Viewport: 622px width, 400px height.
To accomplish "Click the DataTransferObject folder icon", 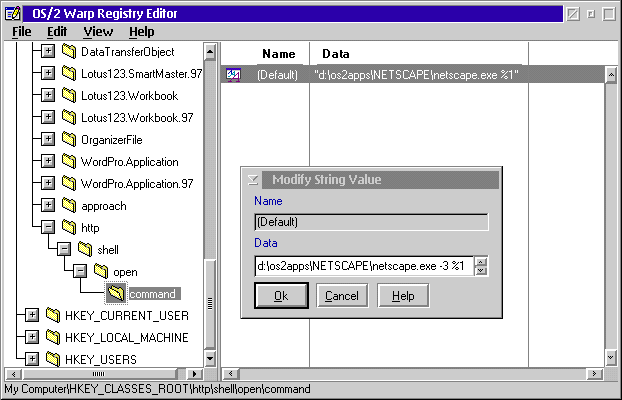I will coord(68,51).
